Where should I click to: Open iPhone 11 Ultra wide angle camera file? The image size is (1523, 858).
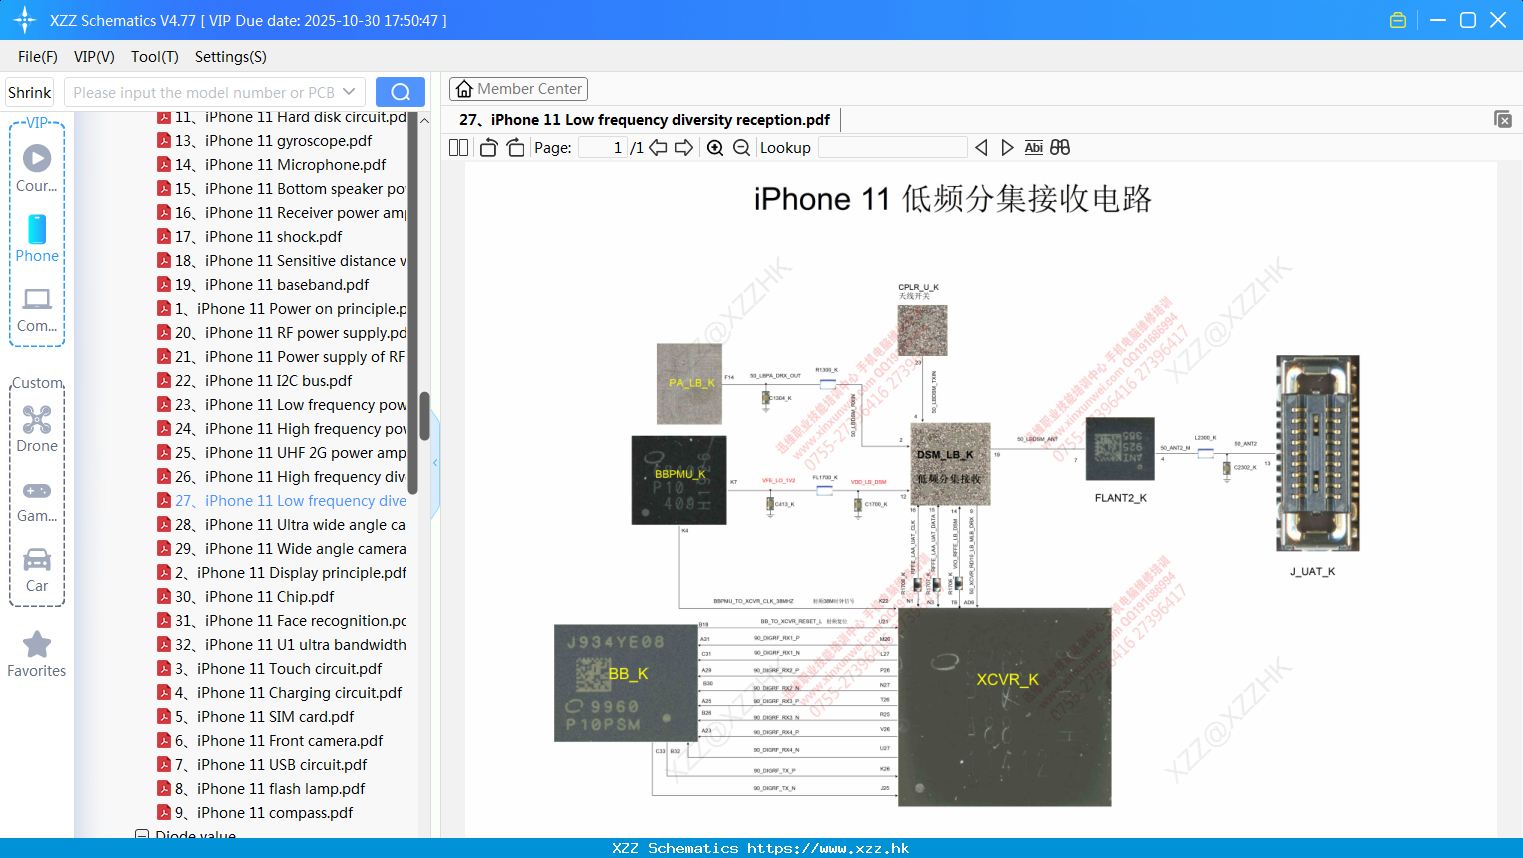282,525
